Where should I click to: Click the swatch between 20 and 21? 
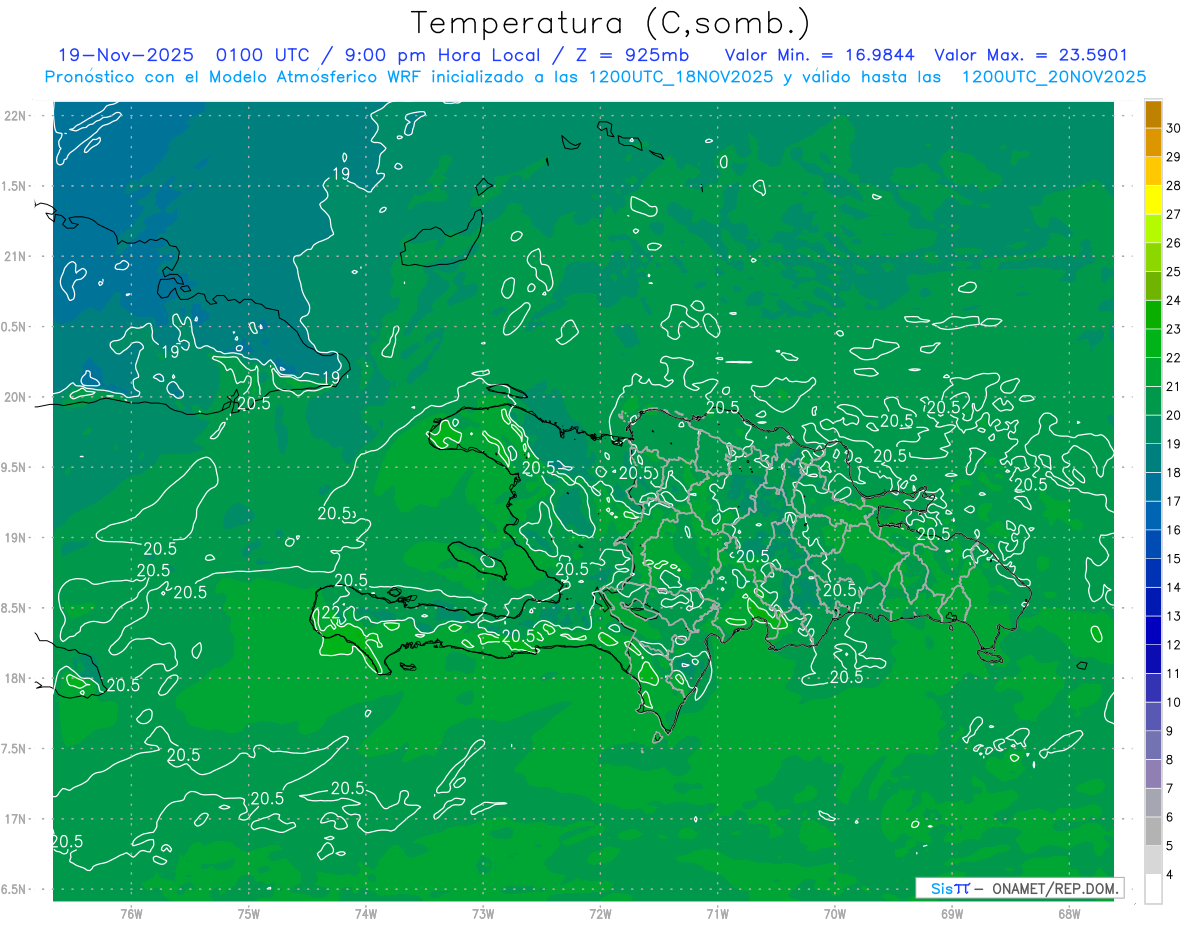point(1154,401)
